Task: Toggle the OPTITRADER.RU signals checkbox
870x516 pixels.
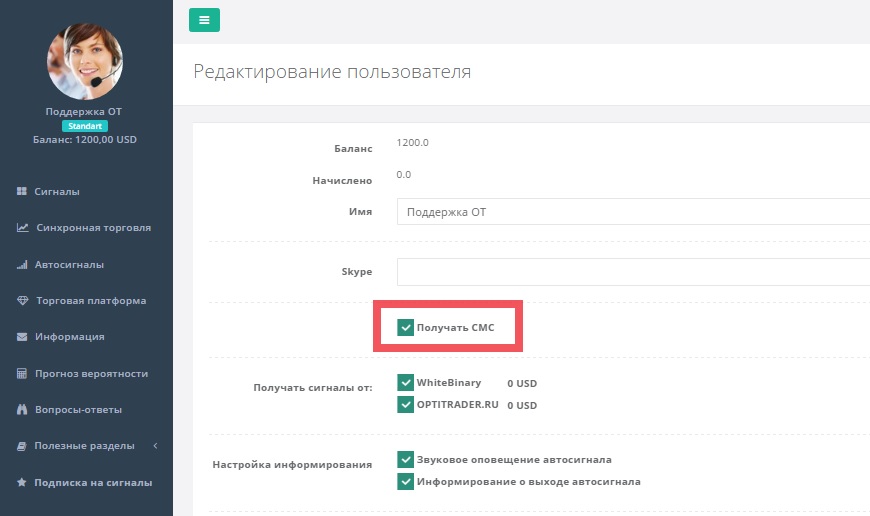Action: pos(406,404)
